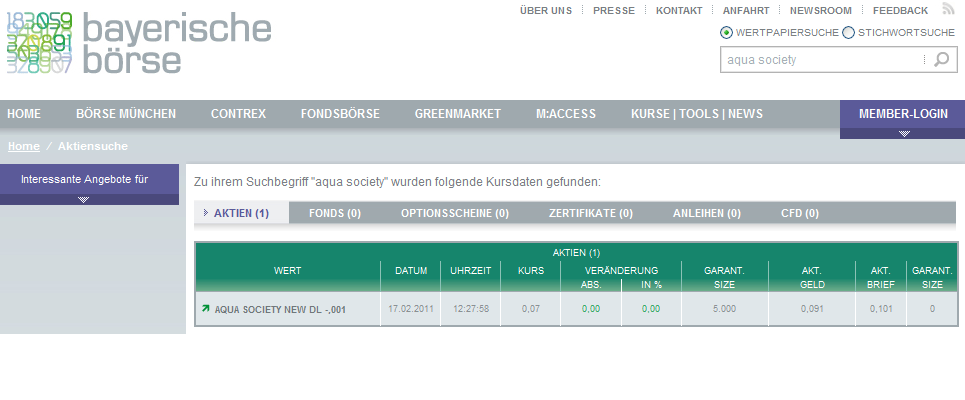Click the DATUM column header
Screen dimensions: 965x400
tap(411, 270)
